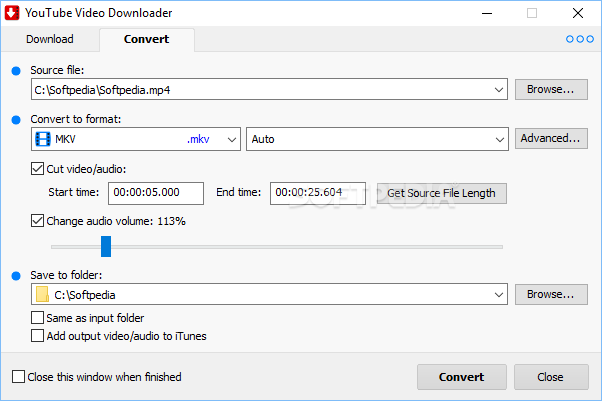Start conversion with the Convert button
Image resolution: width=602 pixels, height=401 pixels.
[462, 377]
